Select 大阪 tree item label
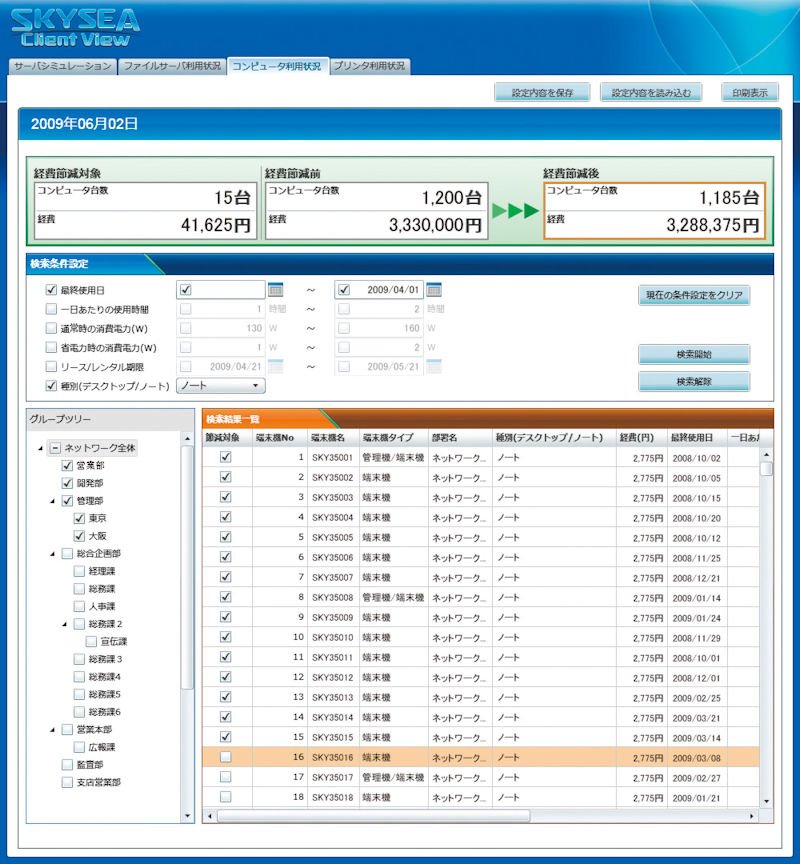The image size is (800, 864). tap(98, 536)
